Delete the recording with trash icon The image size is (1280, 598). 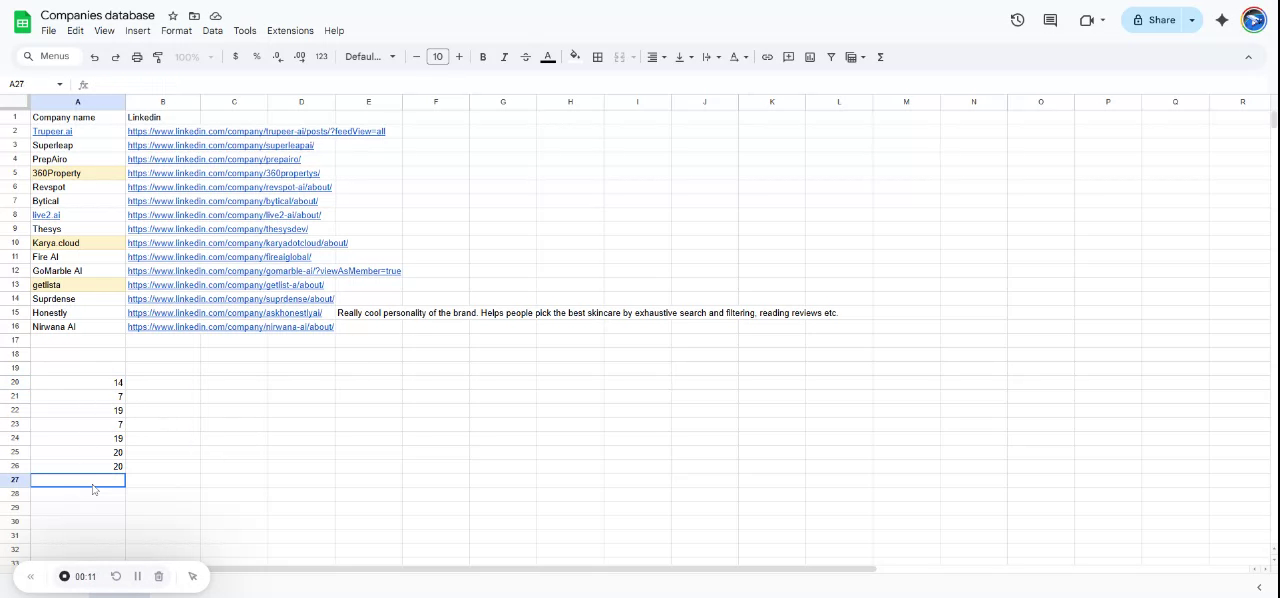(x=158, y=576)
